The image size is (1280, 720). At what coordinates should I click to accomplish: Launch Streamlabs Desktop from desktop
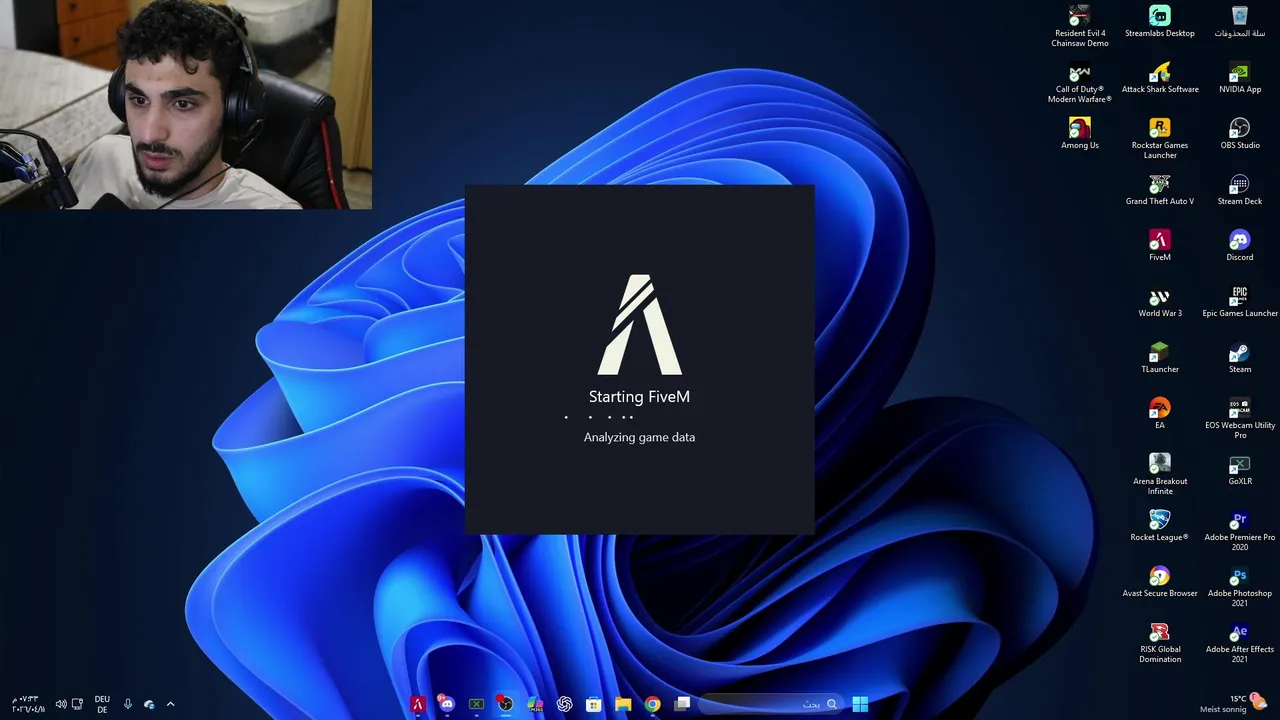pyautogui.click(x=1159, y=22)
